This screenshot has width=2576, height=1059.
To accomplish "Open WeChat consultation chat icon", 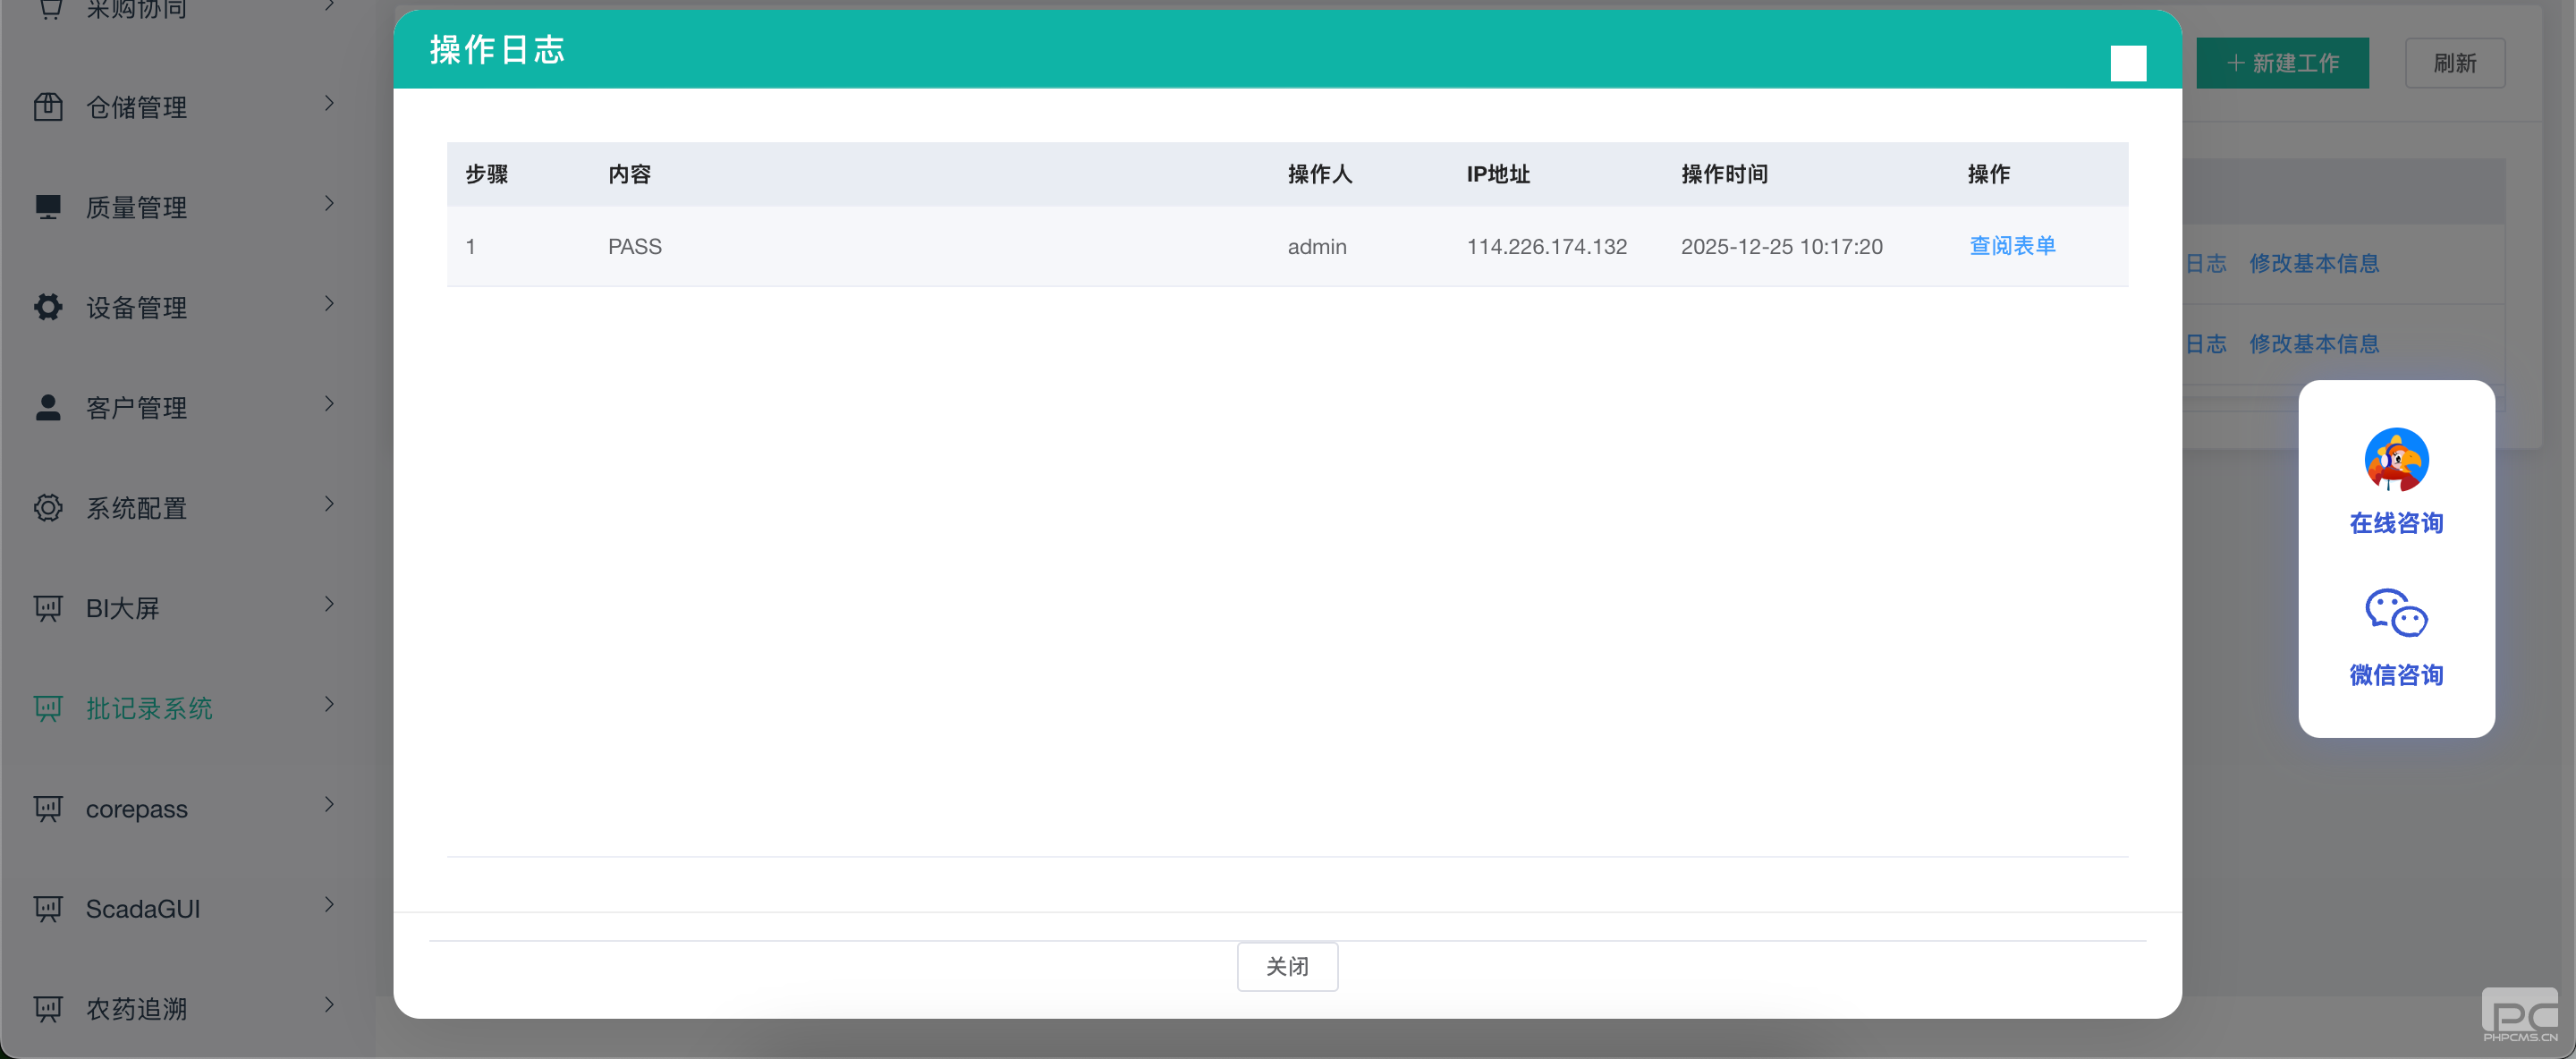I will coord(2396,613).
